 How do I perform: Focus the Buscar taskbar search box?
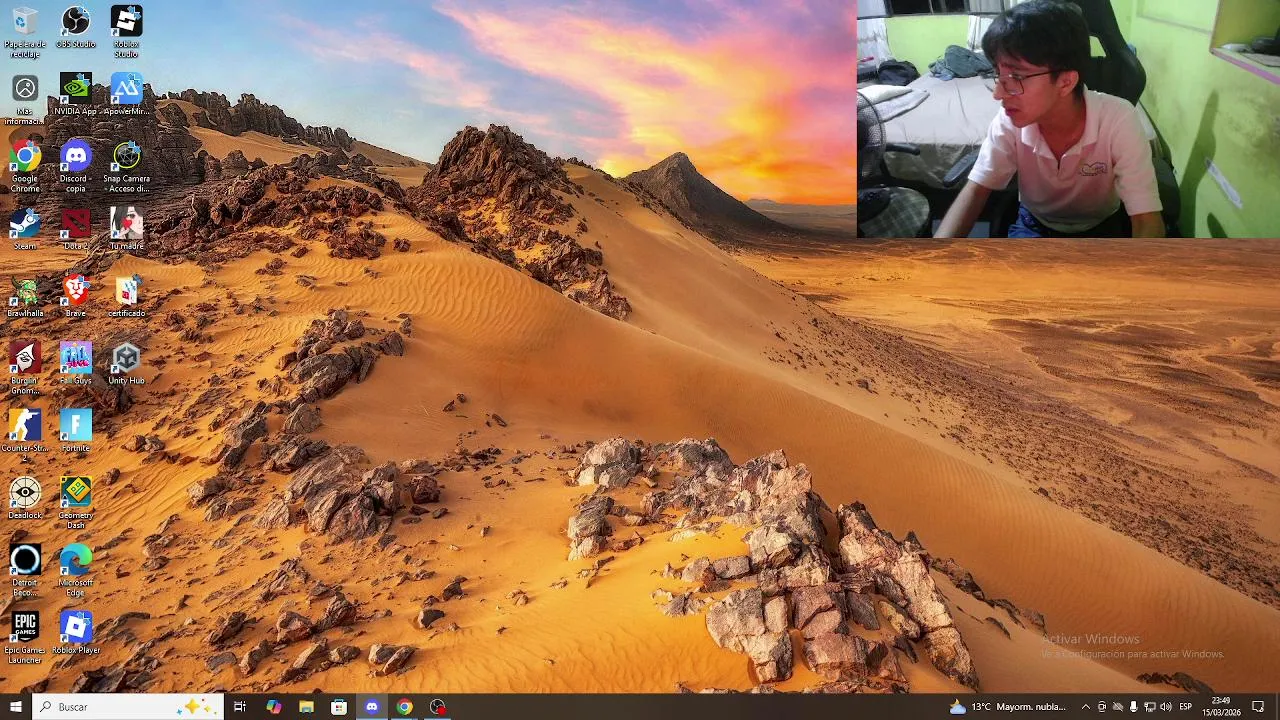pos(127,707)
